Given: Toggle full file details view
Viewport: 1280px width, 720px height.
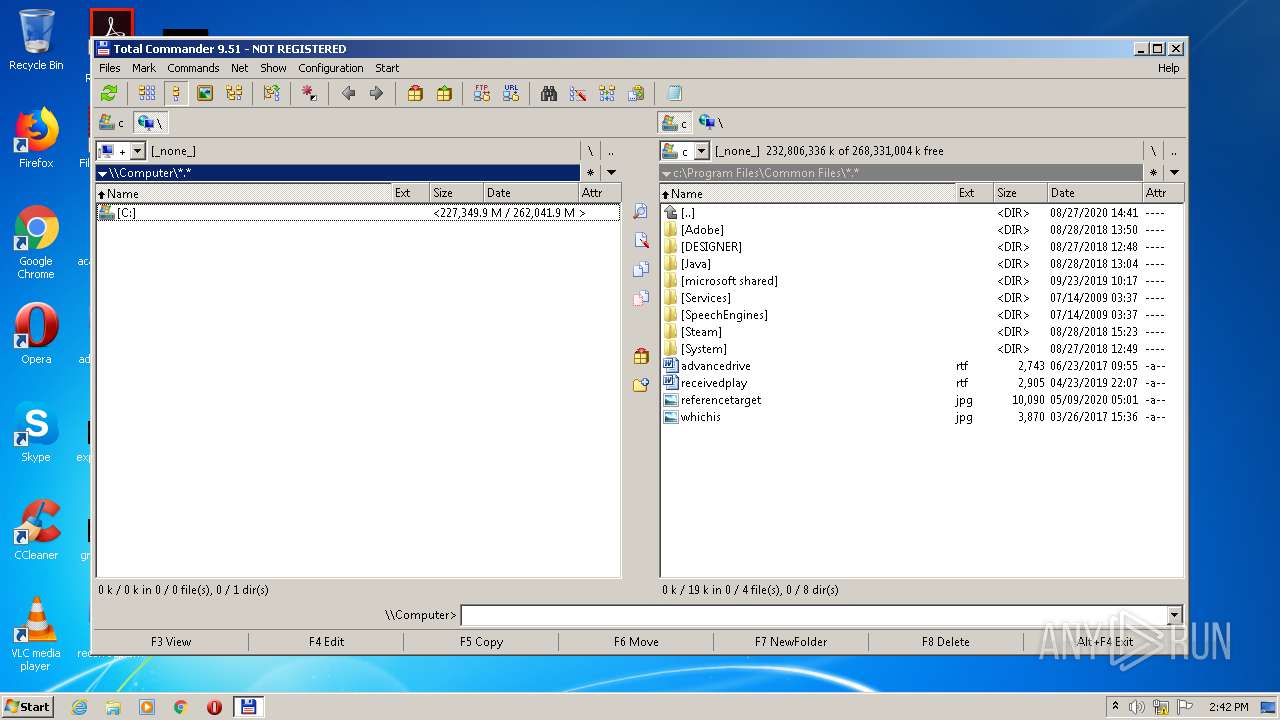Looking at the screenshot, I should 176,93.
